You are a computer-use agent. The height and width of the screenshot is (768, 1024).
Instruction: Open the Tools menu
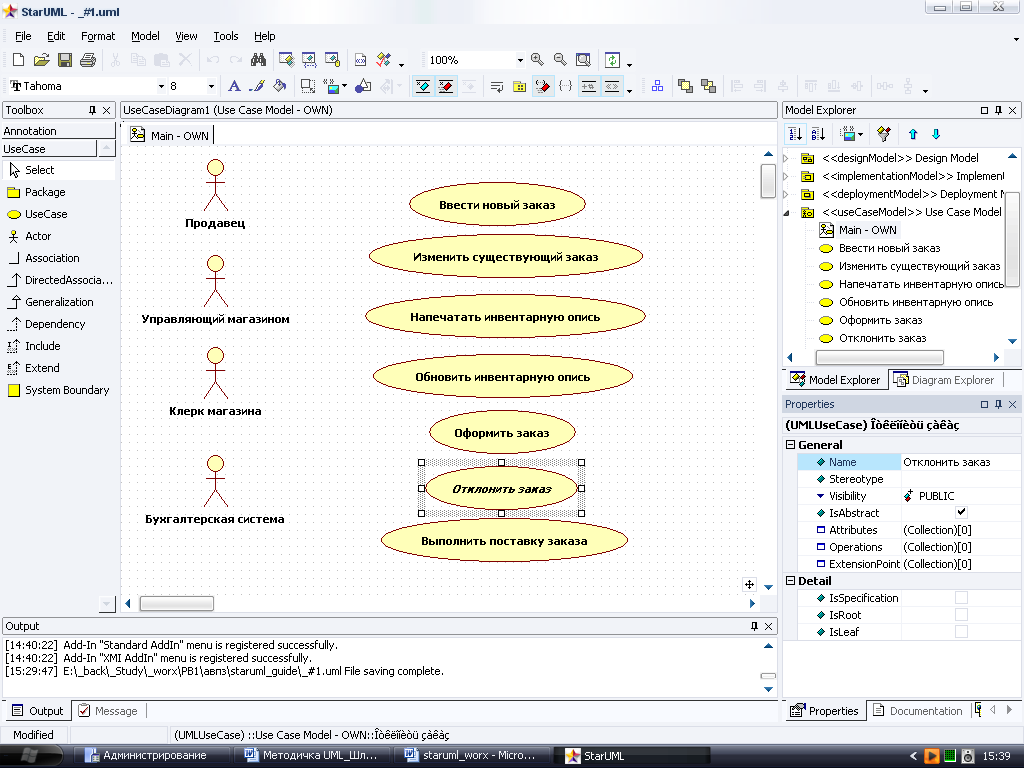225,36
